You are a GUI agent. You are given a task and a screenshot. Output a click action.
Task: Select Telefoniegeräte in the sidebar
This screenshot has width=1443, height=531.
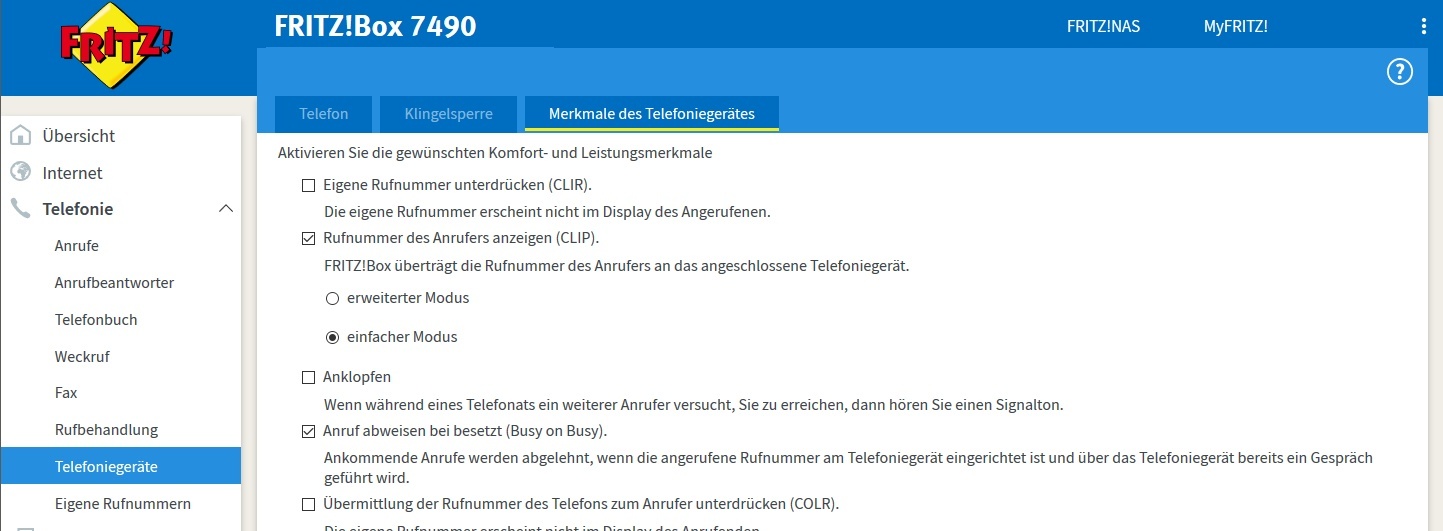(121, 466)
